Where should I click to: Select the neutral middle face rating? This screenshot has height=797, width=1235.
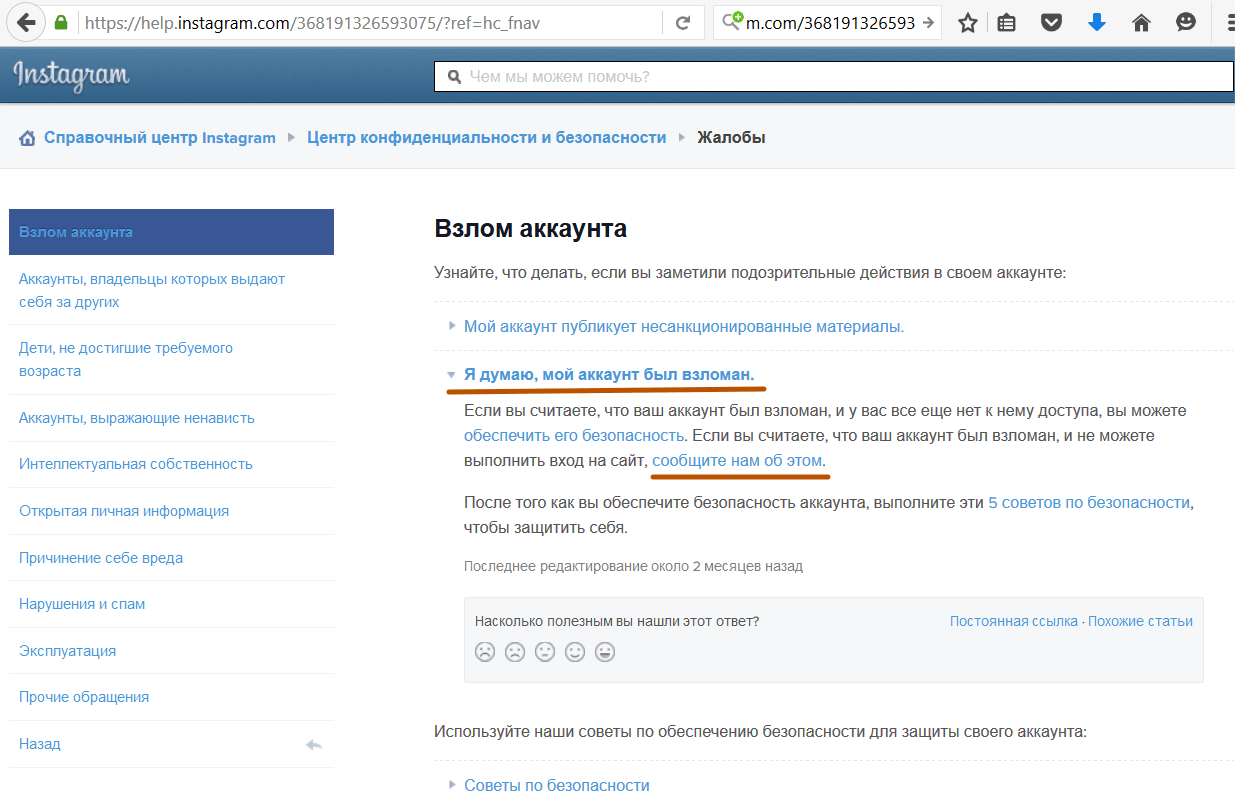[x=545, y=652]
